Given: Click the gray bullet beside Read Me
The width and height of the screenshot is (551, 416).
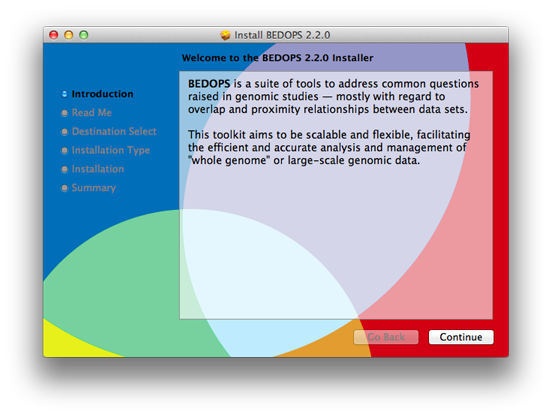Looking at the screenshot, I should [x=64, y=113].
